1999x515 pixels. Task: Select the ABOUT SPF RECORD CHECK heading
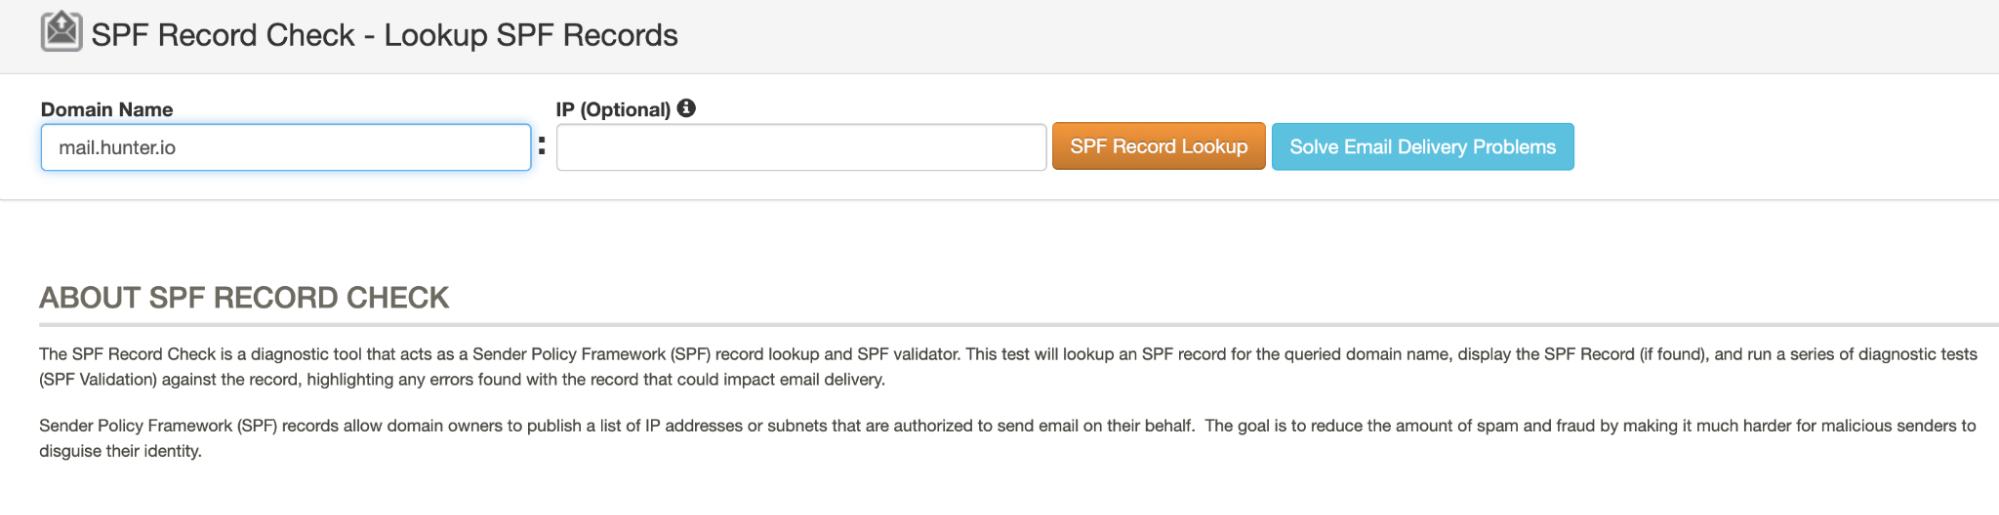pos(244,297)
